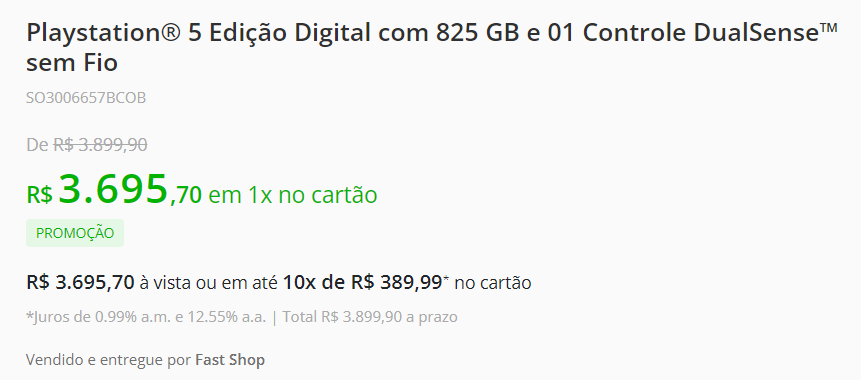
Task: Click the 'Total R$ 3.899,90 a prazo' text
Action: pos(370,317)
